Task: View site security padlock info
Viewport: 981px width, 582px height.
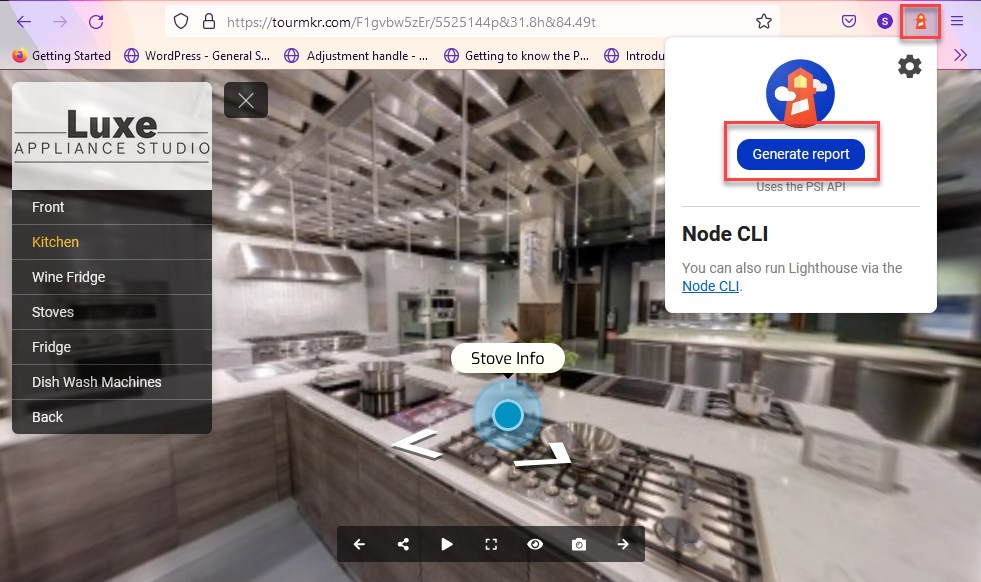Action: click(209, 22)
